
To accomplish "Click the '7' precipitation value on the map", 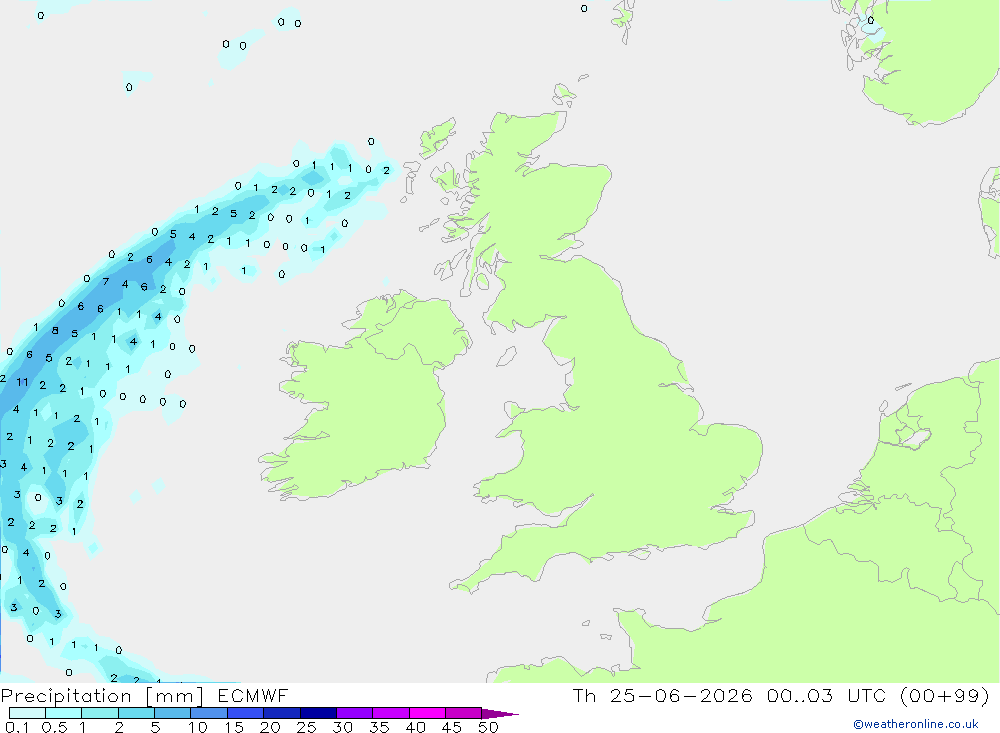I will (x=106, y=281).
